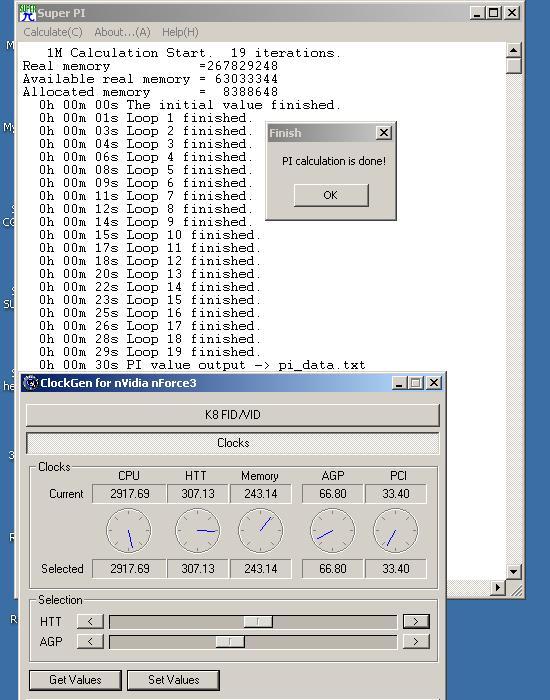Click the Get Values button
This screenshot has width=550, height=700.
pos(75,679)
